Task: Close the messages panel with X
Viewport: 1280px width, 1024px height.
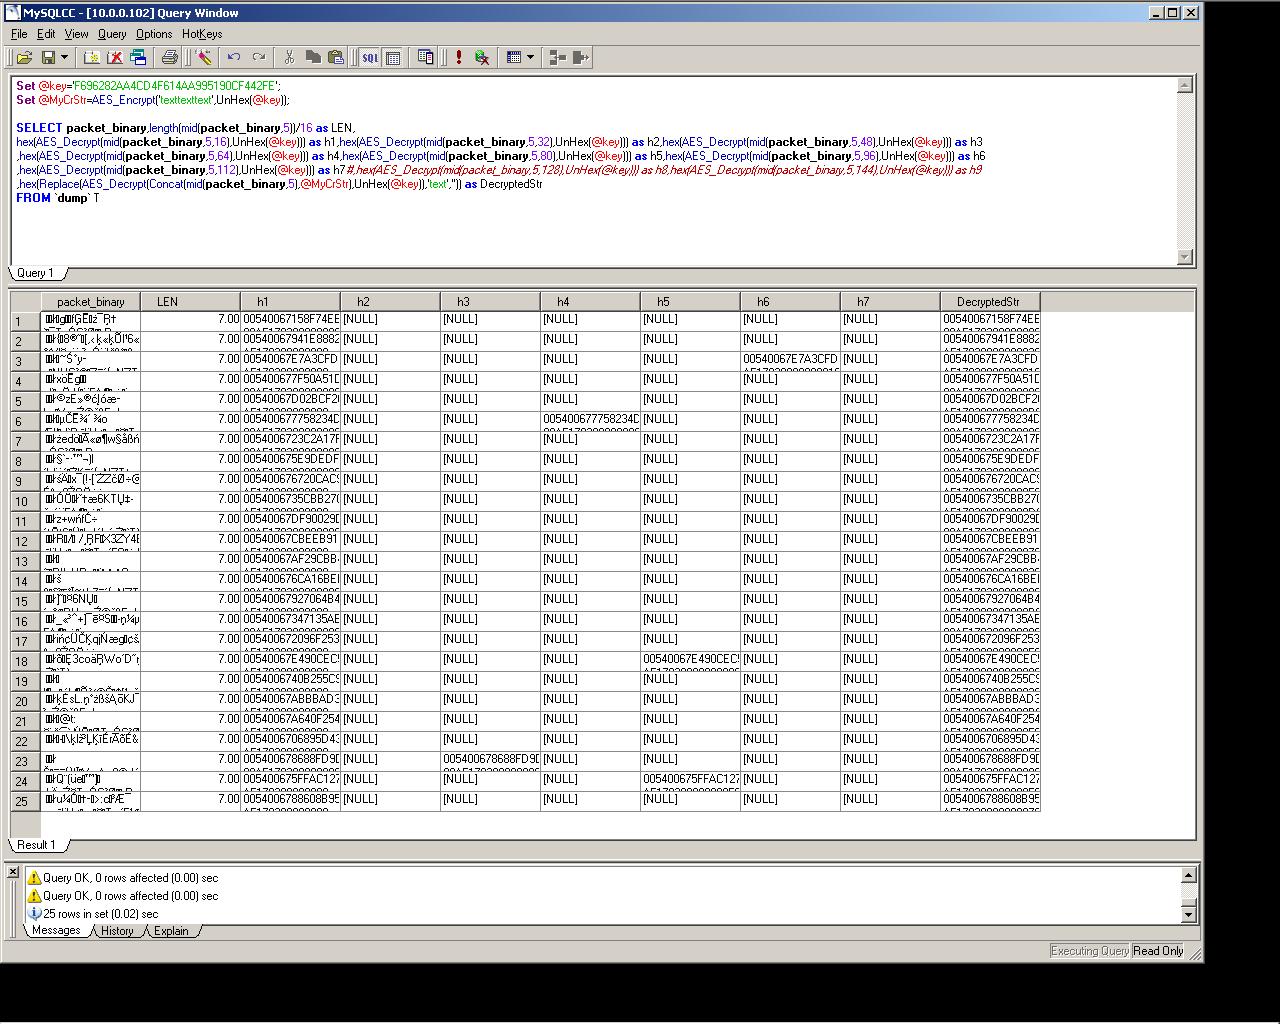Action: (x=13, y=872)
